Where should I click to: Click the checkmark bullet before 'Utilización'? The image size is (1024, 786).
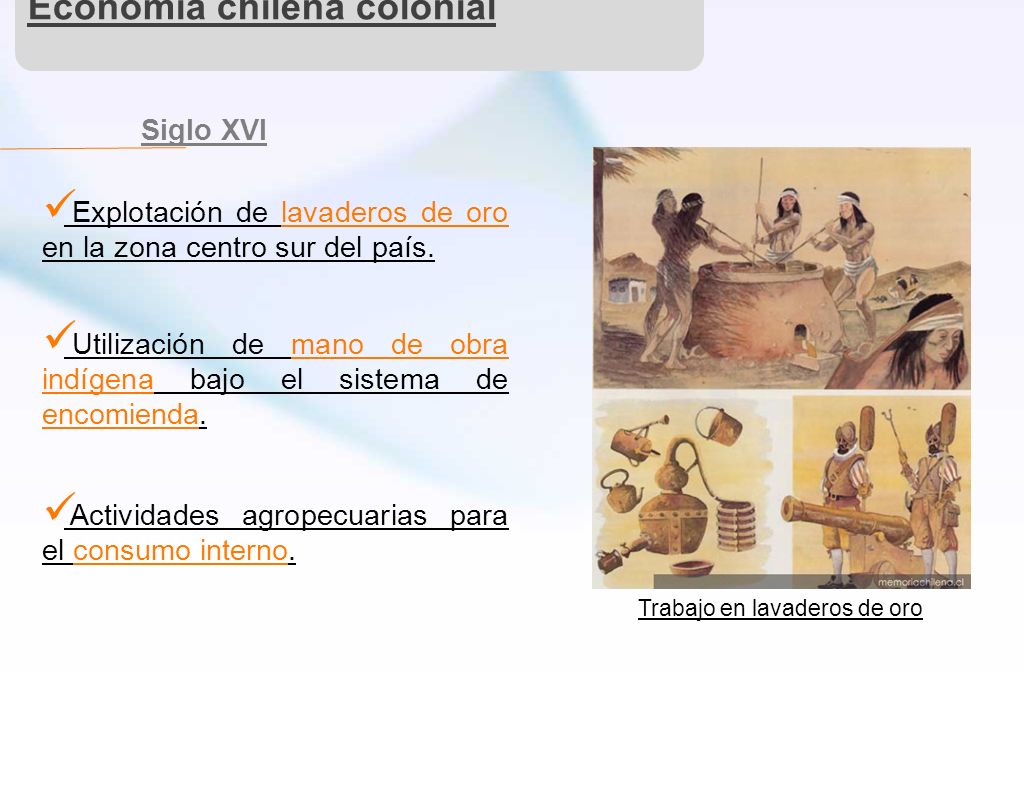pyautogui.click(x=59, y=336)
